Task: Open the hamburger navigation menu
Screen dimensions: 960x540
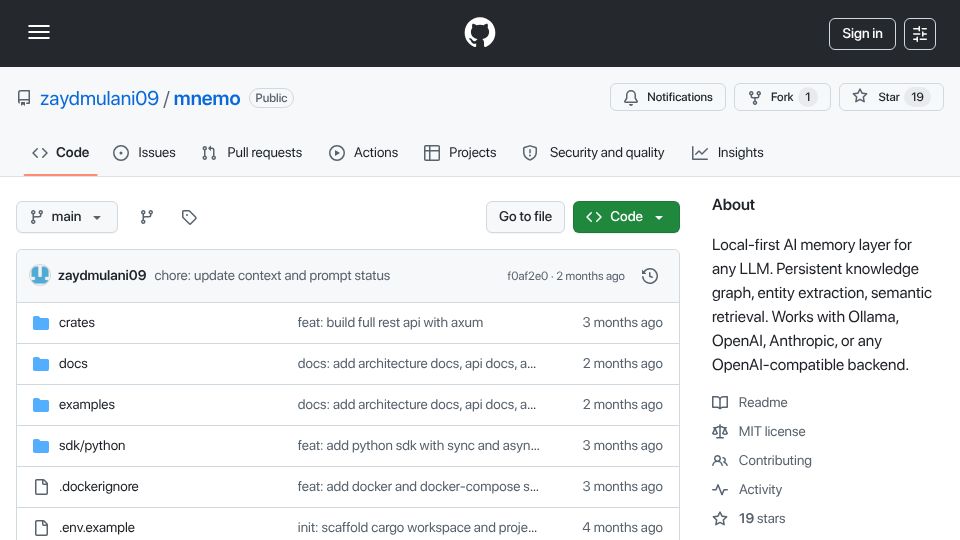Action: [39, 32]
